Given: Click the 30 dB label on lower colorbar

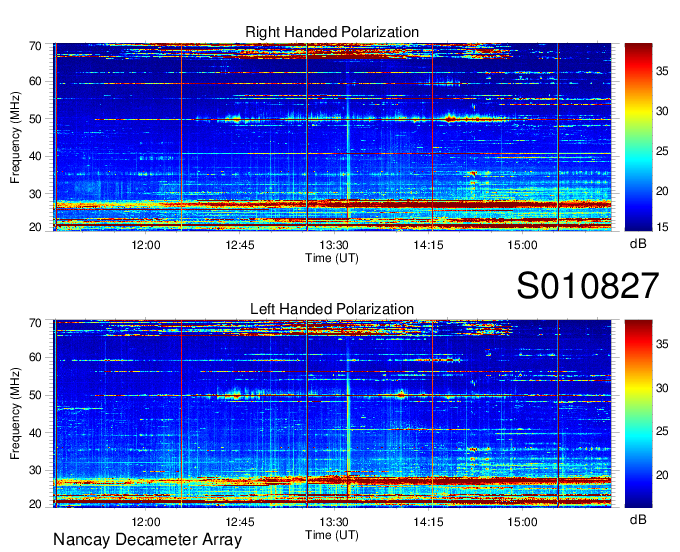Looking at the screenshot, I should coord(662,388).
